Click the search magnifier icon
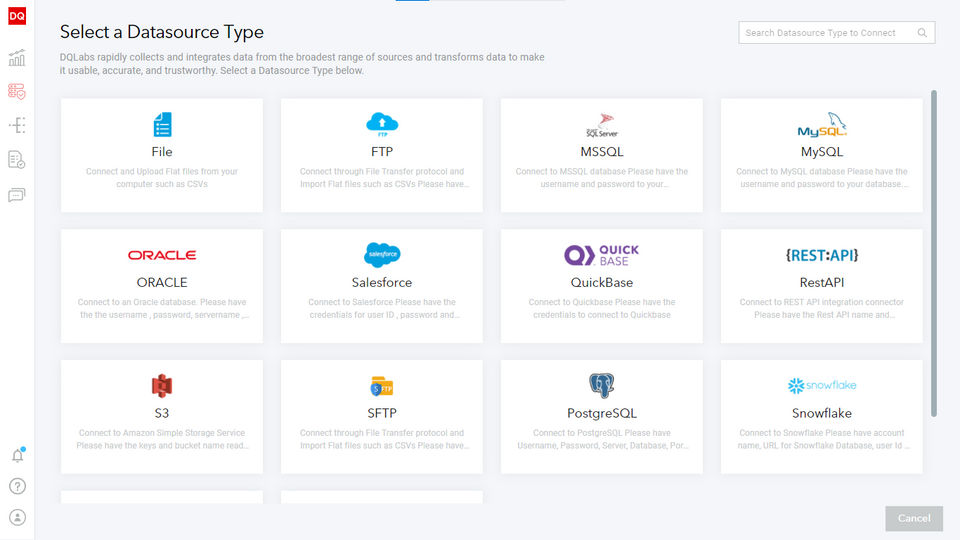 coord(922,33)
